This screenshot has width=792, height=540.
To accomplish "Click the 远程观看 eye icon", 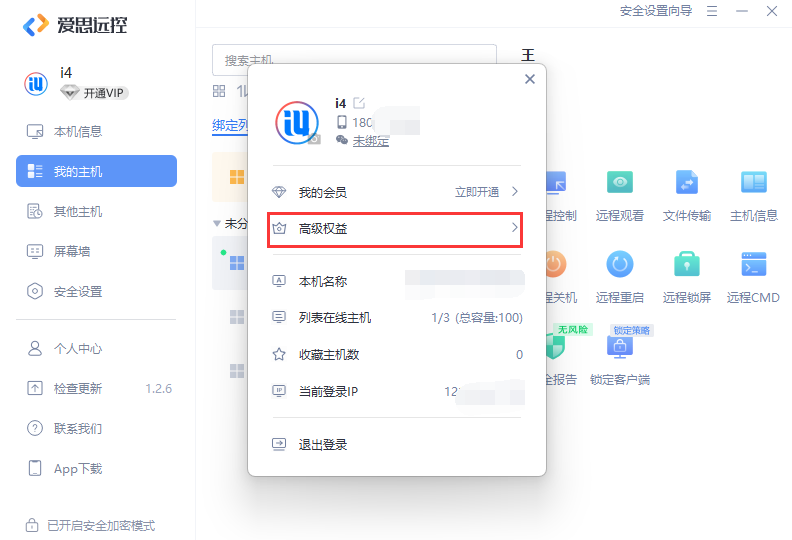I will (620, 183).
